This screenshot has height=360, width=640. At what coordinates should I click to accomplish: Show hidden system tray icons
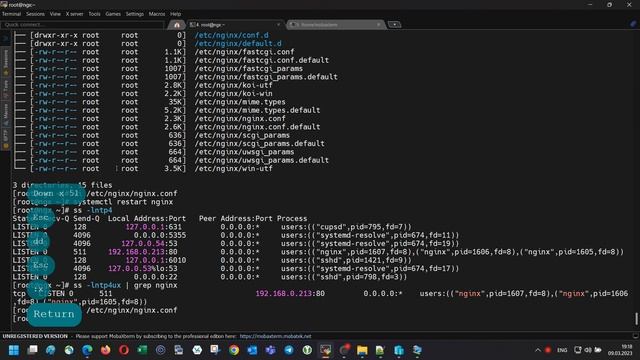(538, 350)
